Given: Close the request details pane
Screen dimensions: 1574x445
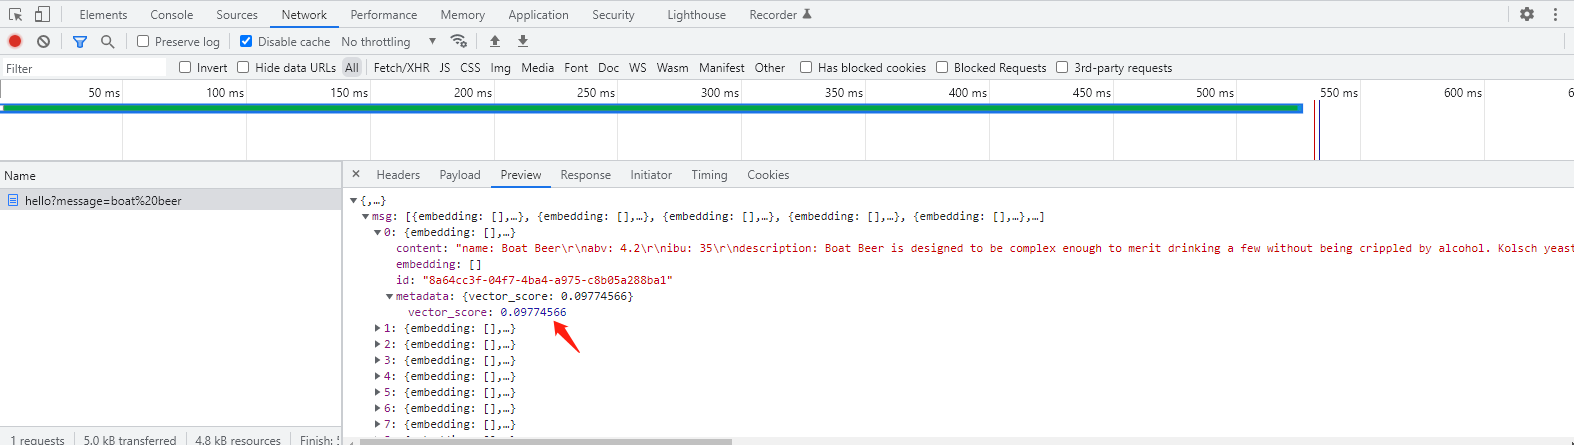Looking at the screenshot, I should [x=356, y=174].
